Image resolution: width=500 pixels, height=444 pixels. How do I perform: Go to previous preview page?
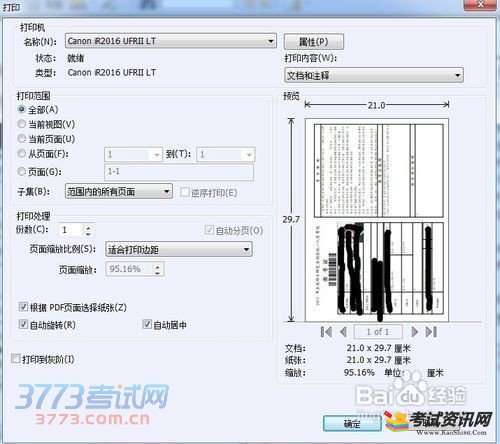[343, 332]
